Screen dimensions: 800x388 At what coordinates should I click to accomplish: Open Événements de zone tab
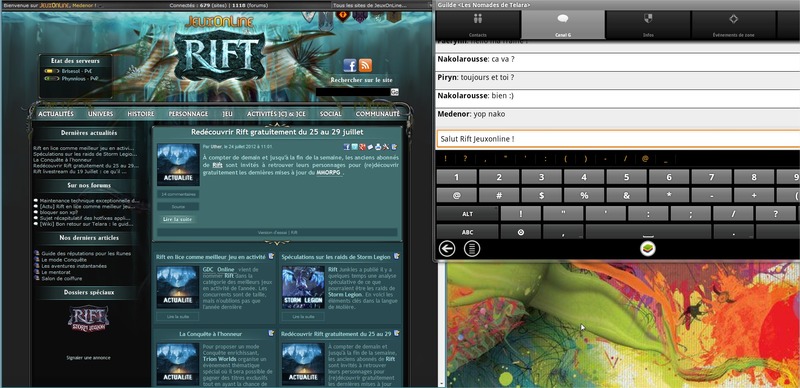click(733, 25)
